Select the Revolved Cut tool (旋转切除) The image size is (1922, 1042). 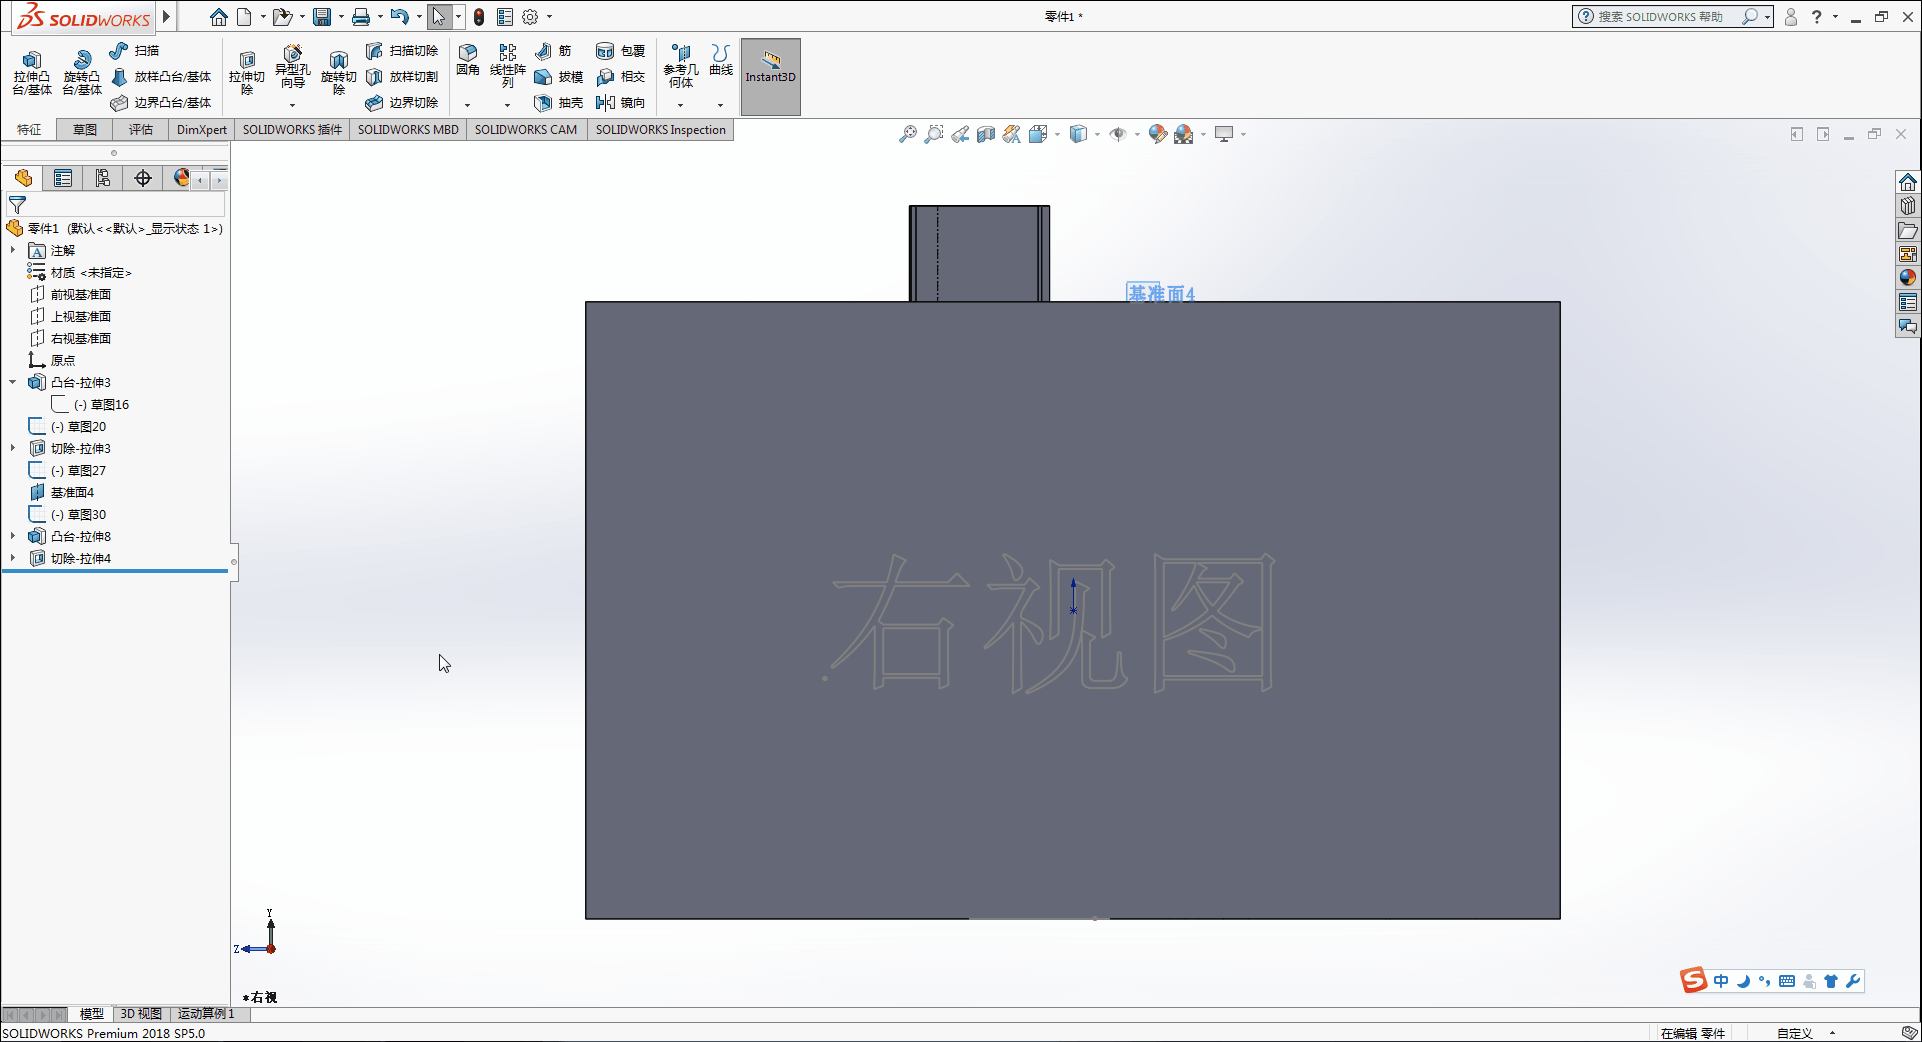pos(339,73)
